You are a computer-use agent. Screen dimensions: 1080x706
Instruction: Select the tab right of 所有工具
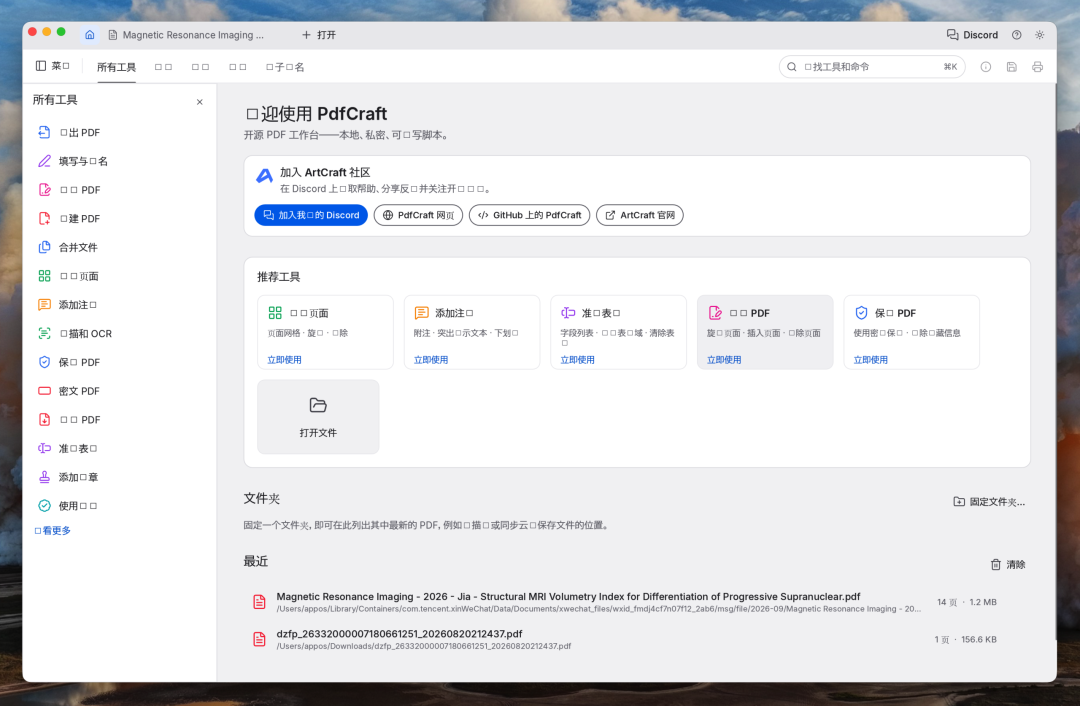point(163,67)
